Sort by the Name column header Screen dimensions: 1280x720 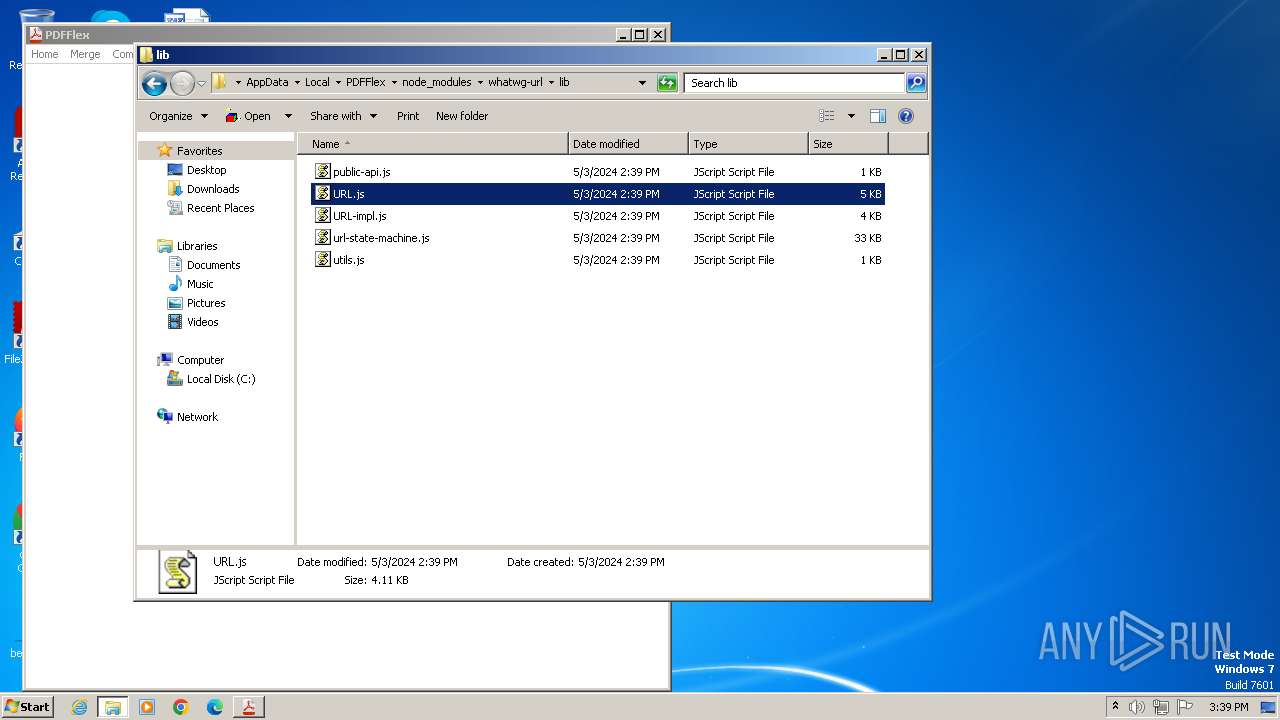point(433,144)
